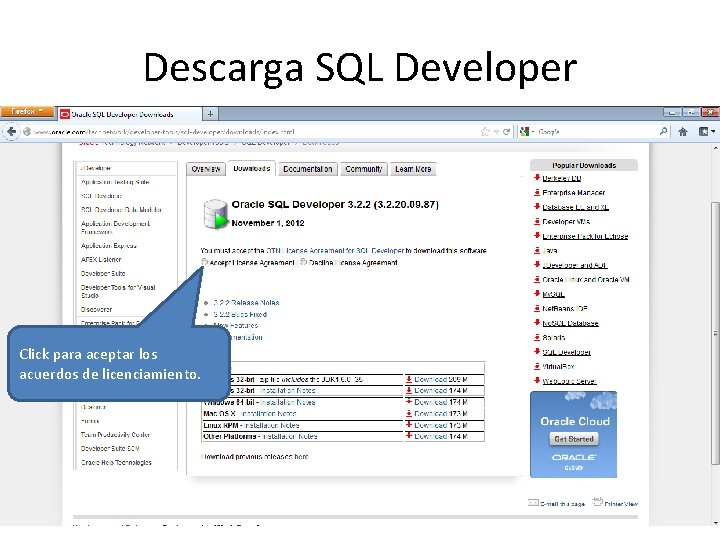720x540 pixels.
Task: Go to the Firefox home page icon
Action: coord(683,132)
